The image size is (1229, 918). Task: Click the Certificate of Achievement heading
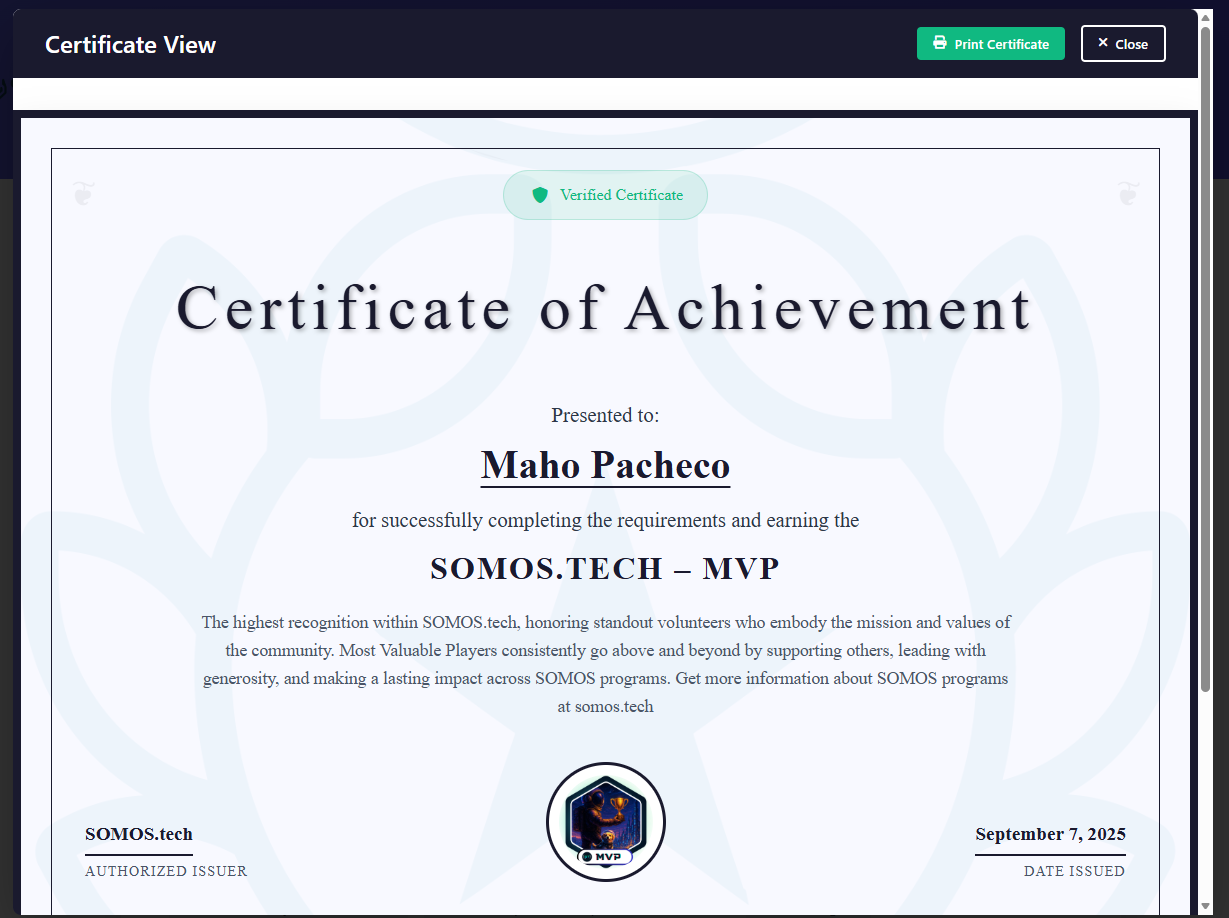coord(604,308)
